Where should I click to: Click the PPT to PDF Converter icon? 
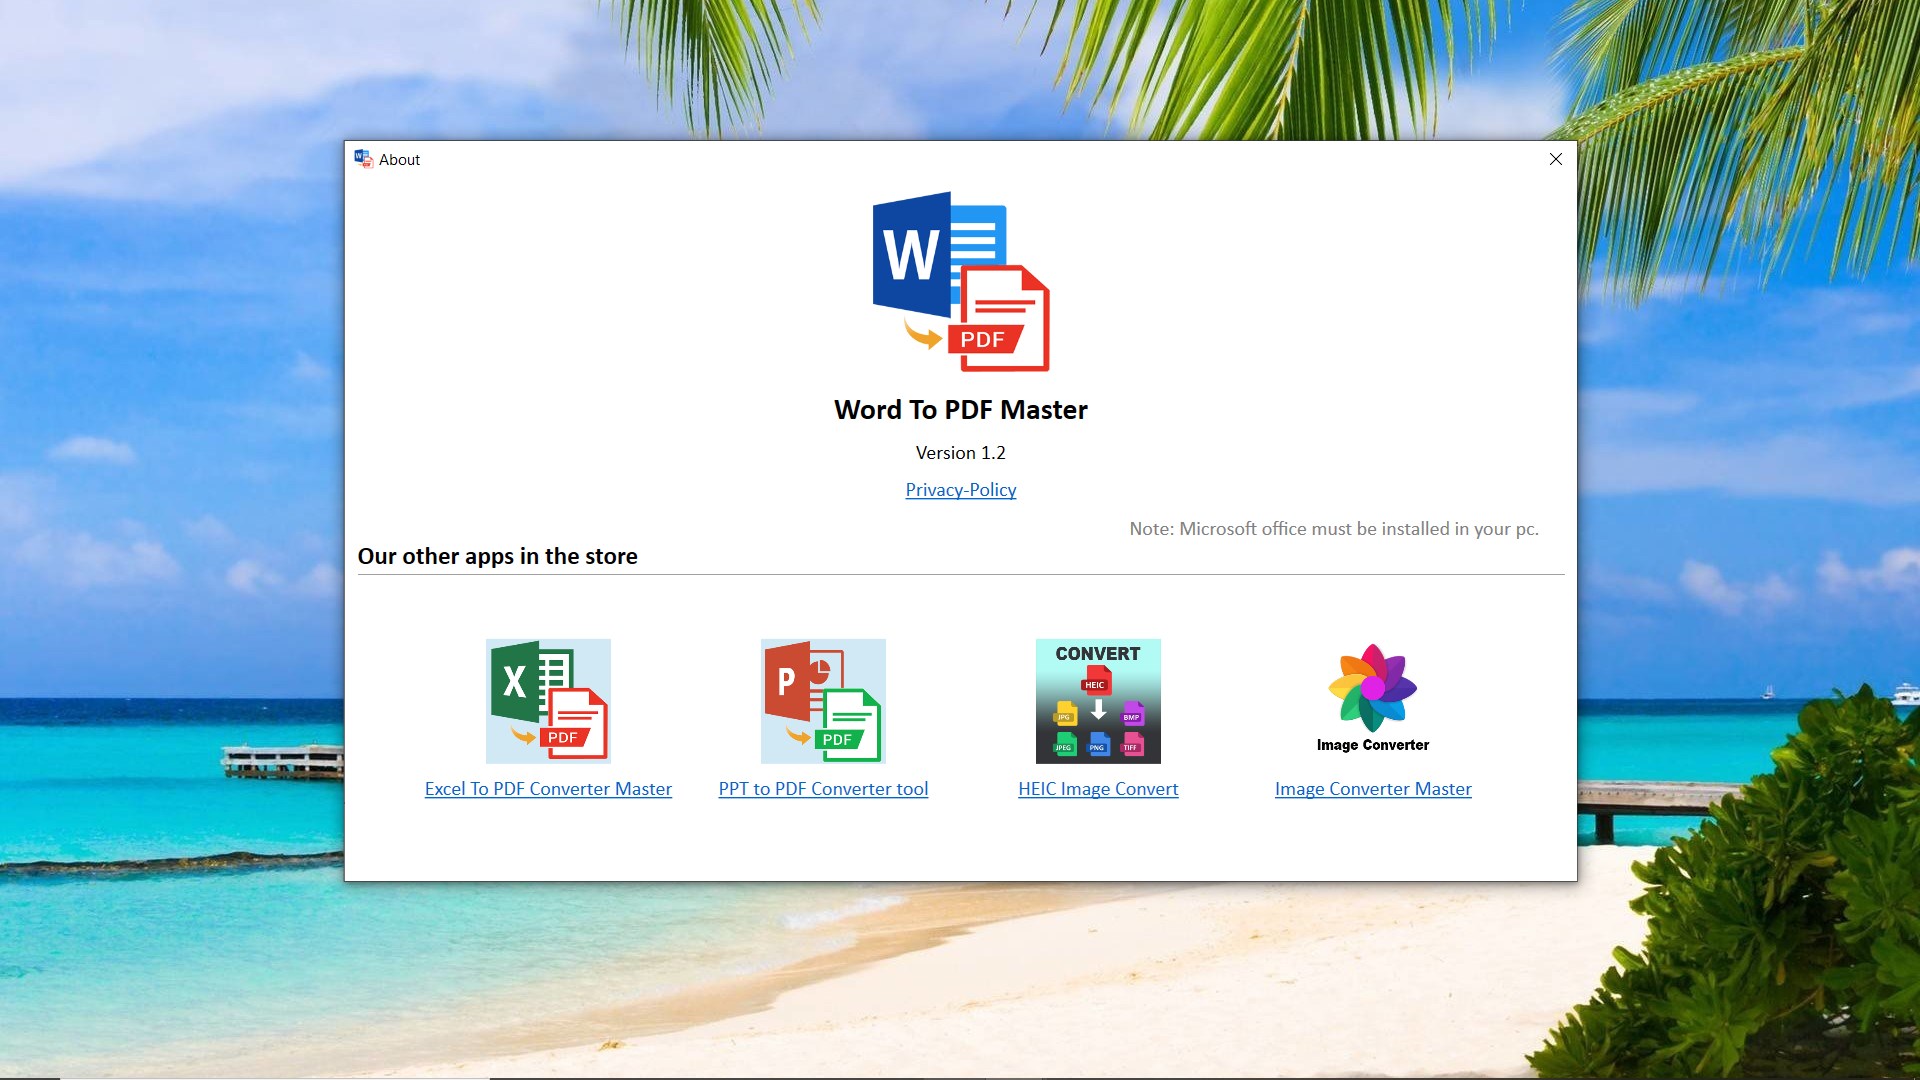(823, 701)
